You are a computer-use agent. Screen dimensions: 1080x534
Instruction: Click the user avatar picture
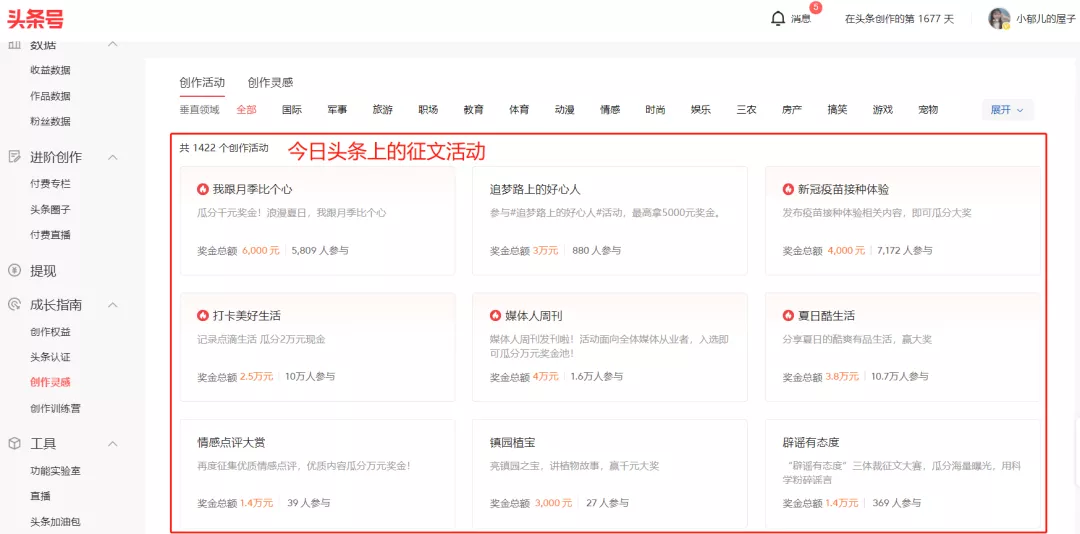[x=999, y=19]
